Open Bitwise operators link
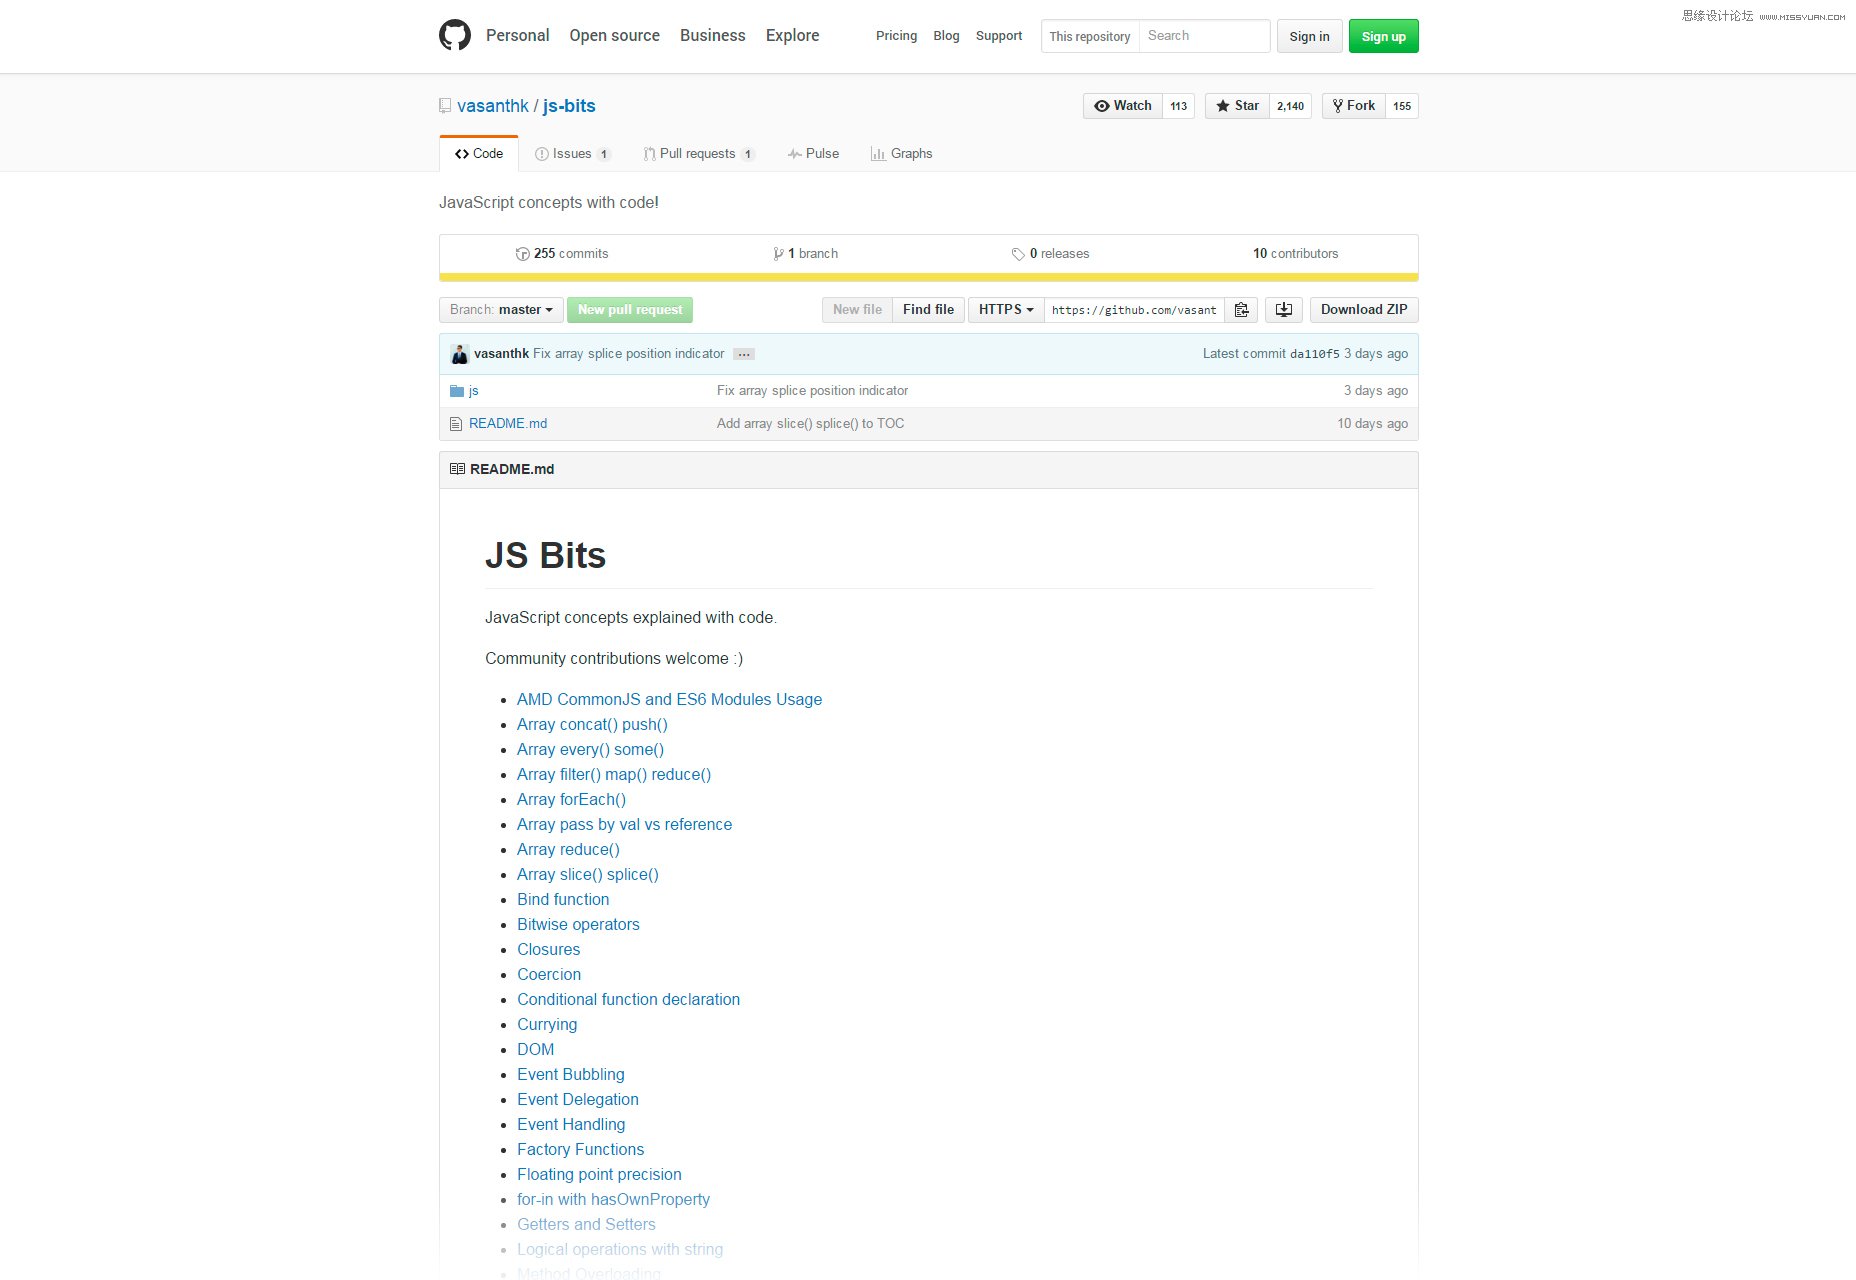 tap(578, 925)
